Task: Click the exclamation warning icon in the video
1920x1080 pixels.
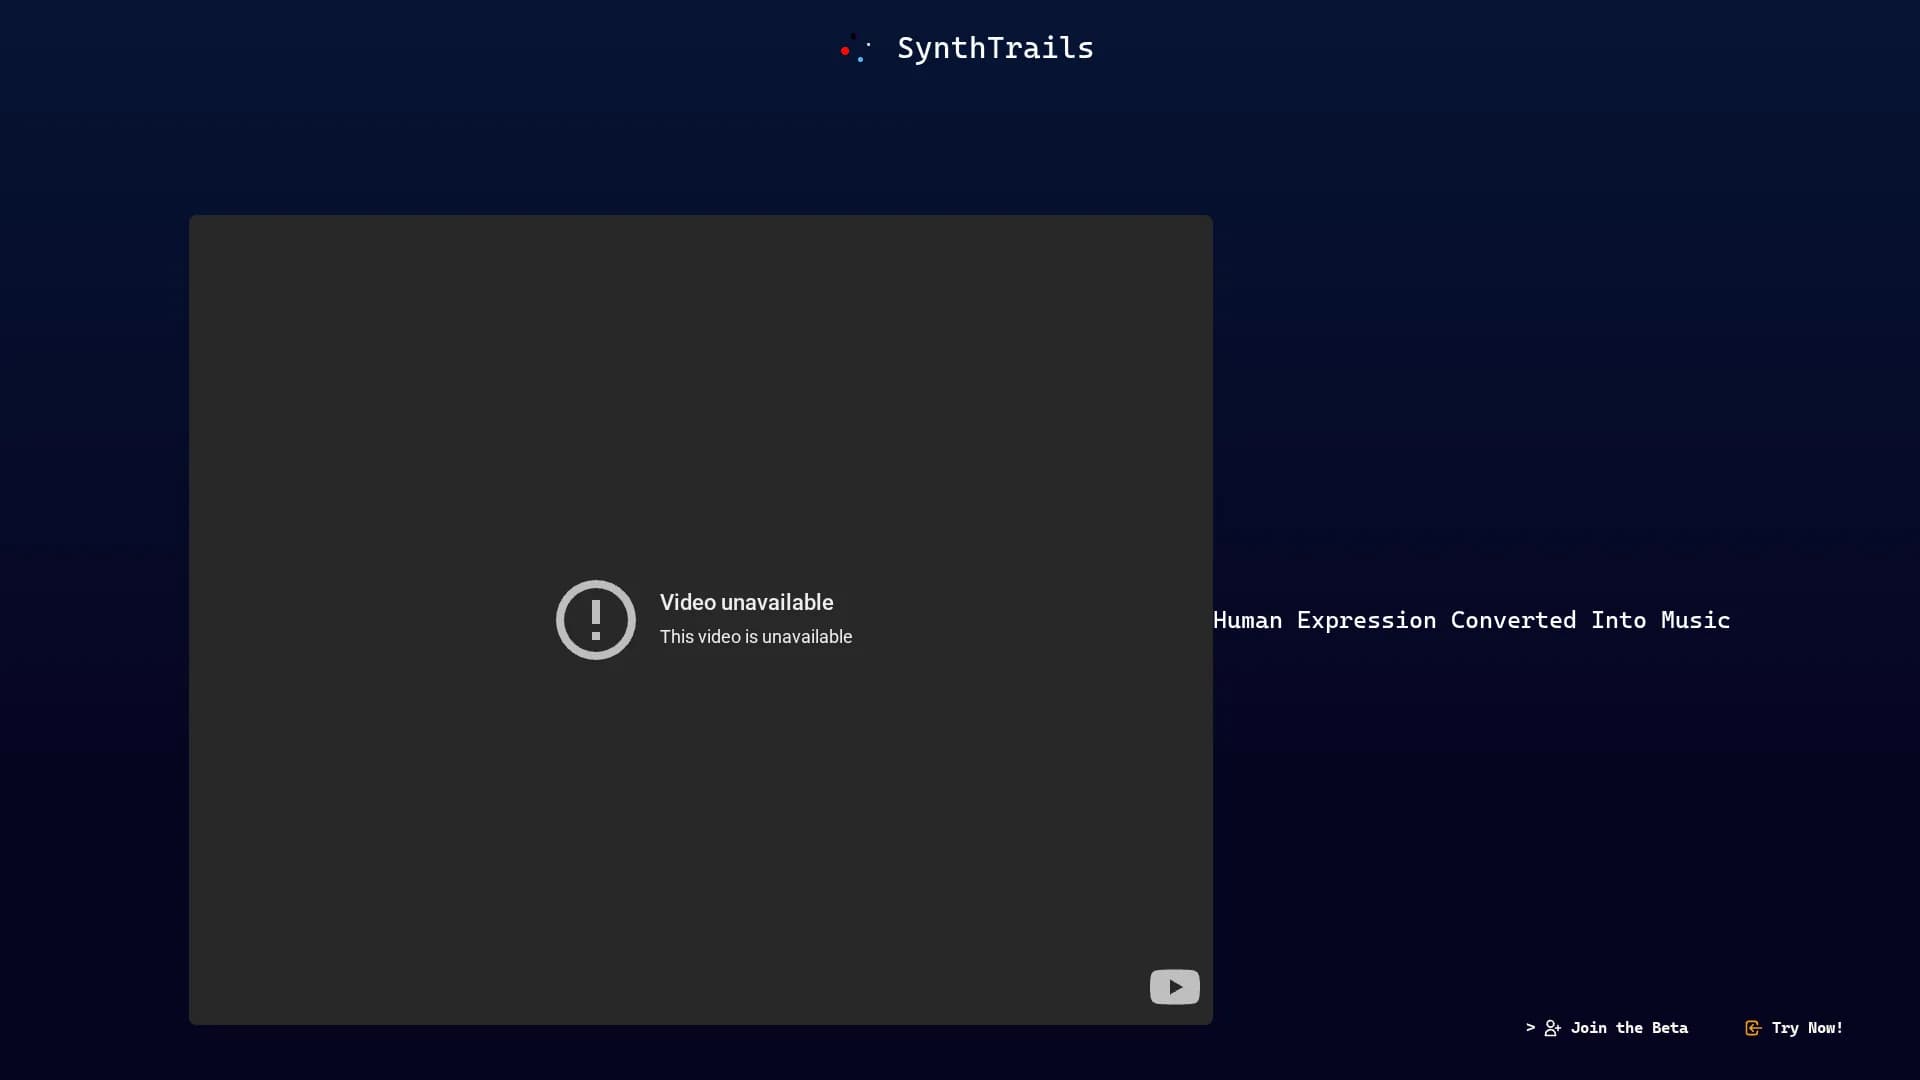Action: pyautogui.click(x=596, y=620)
